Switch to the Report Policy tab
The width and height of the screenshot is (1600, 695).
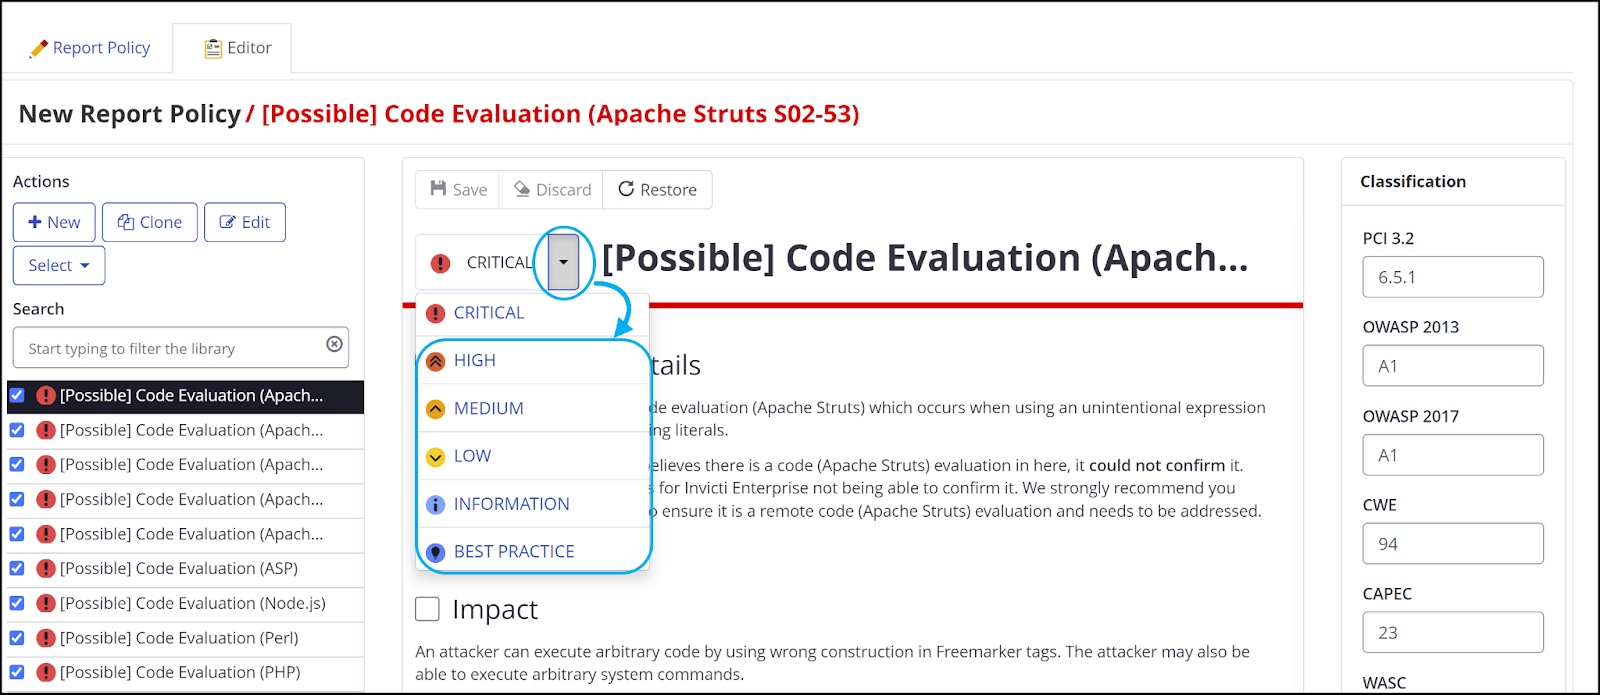[90, 47]
